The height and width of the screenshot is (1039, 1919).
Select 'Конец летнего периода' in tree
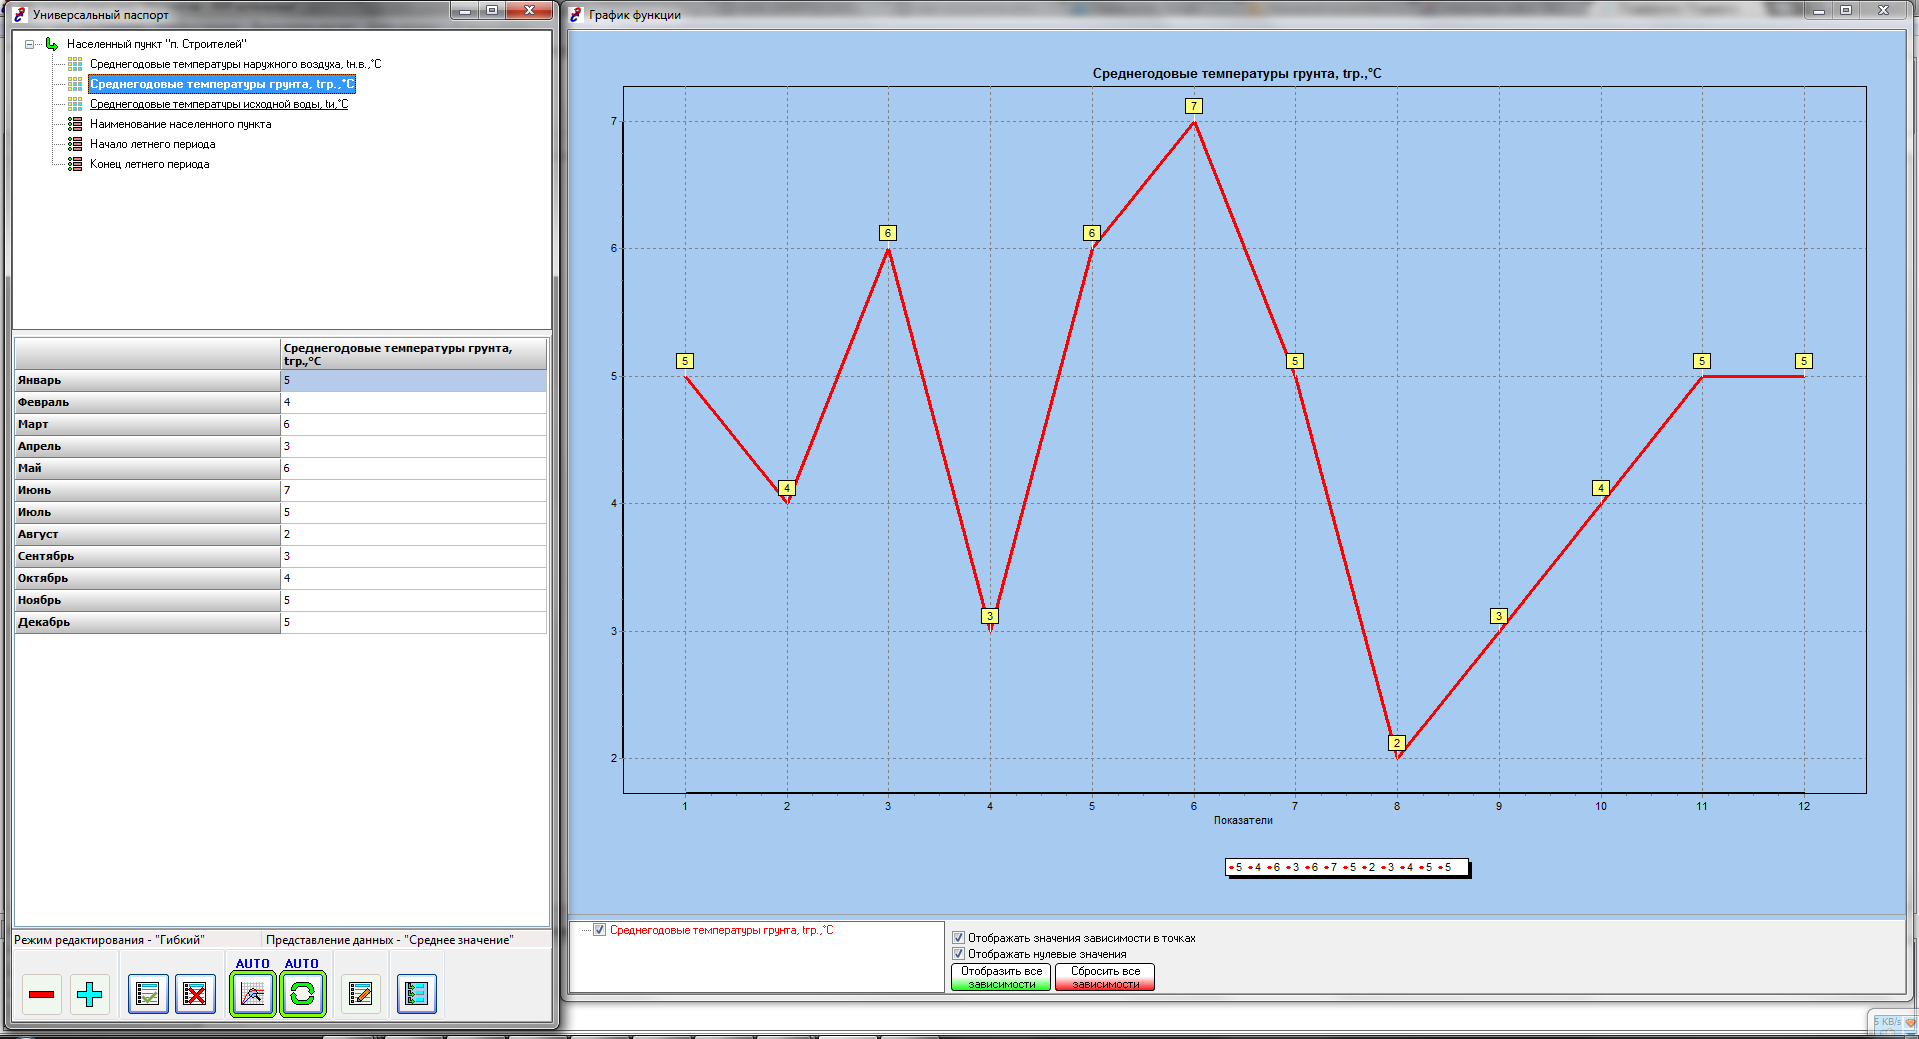point(149,164)
